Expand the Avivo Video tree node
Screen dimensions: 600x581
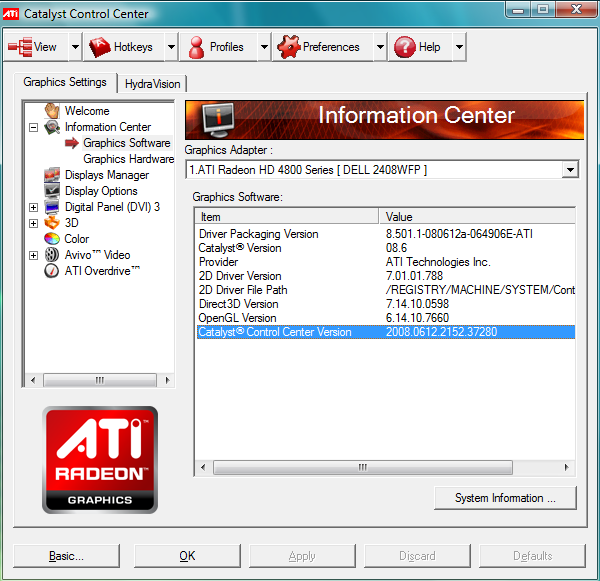tap(34, 255)
